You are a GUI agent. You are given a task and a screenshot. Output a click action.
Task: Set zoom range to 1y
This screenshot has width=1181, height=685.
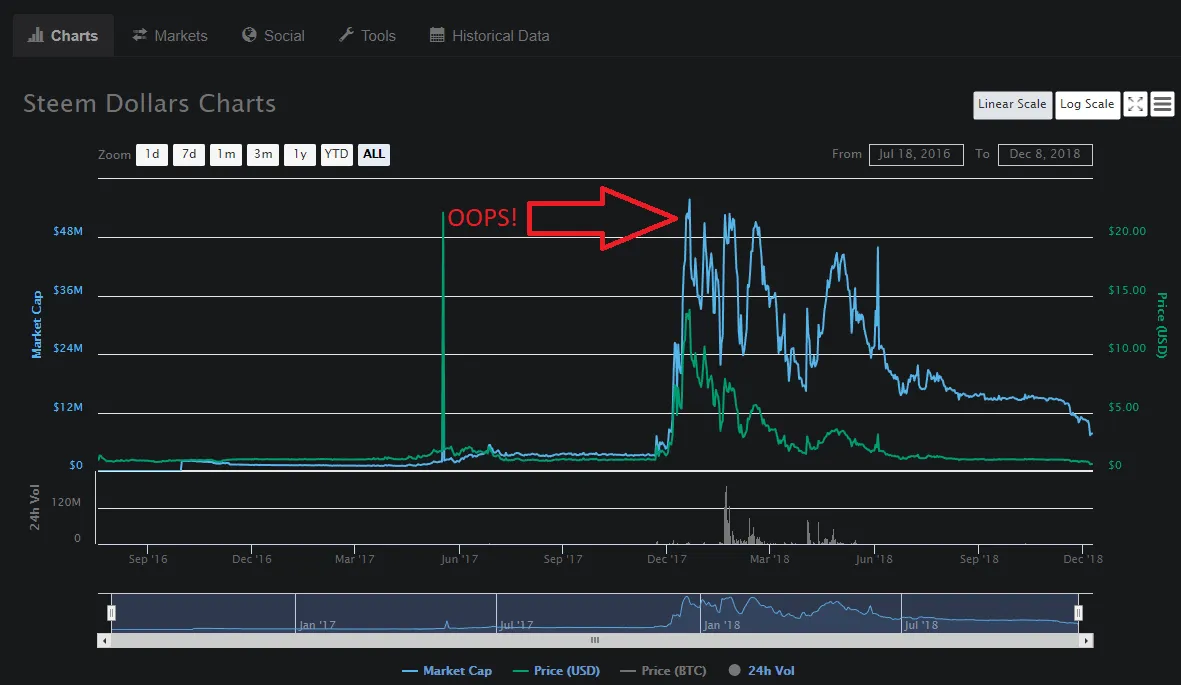pyautogui.click(x=300, y=154)
